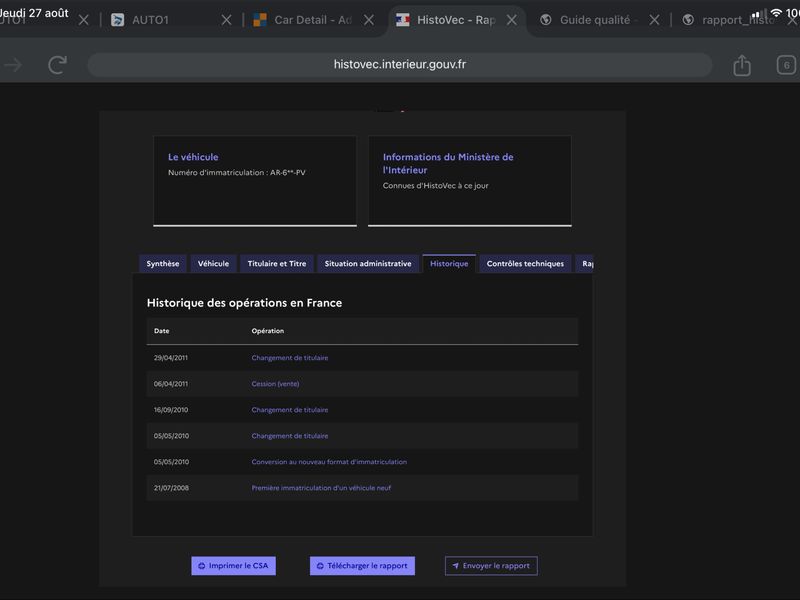The image size is (800, 600).
Task: Open the share sheet icon
Action: pyautogui.click(x=741, y=65)
